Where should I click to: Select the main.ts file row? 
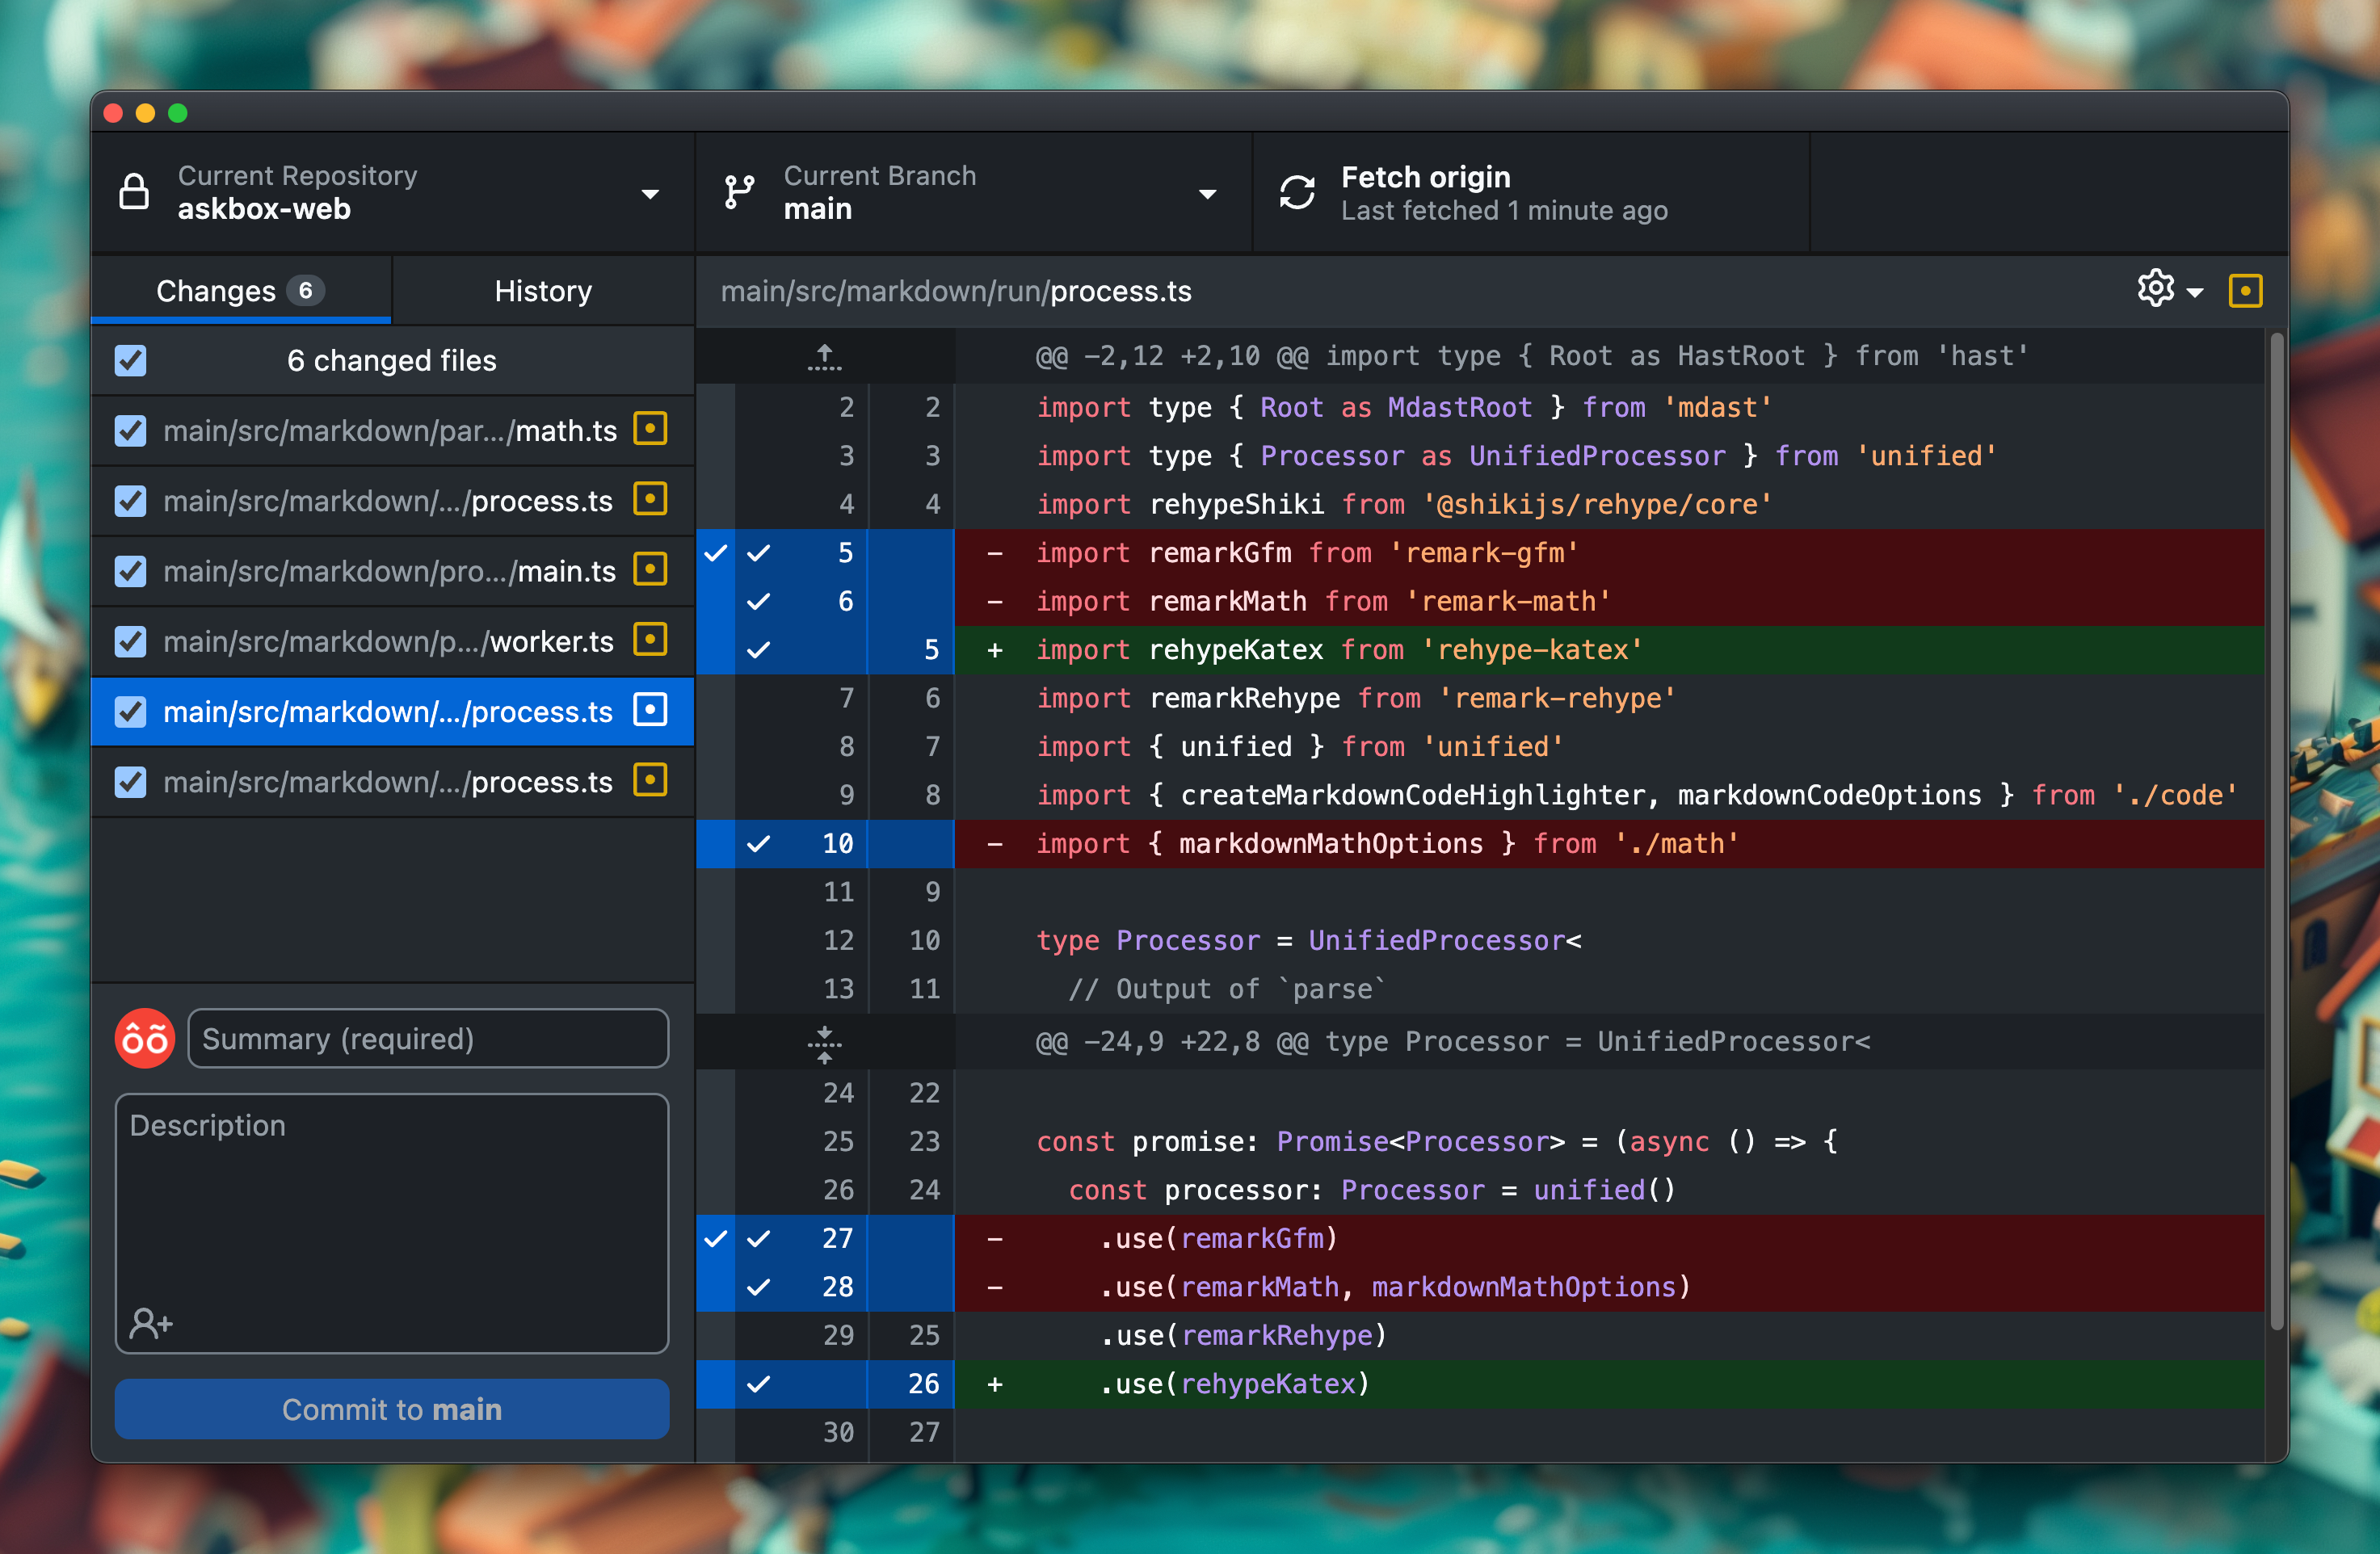[393, 571]
